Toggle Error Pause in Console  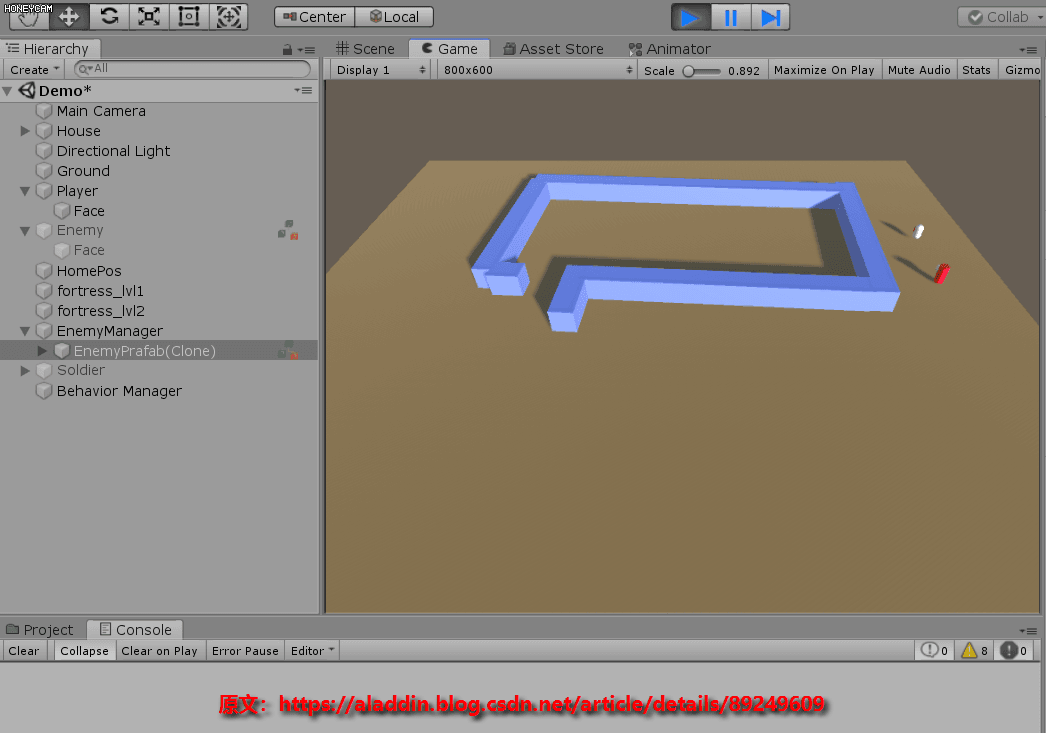click(x=245, y=651)
